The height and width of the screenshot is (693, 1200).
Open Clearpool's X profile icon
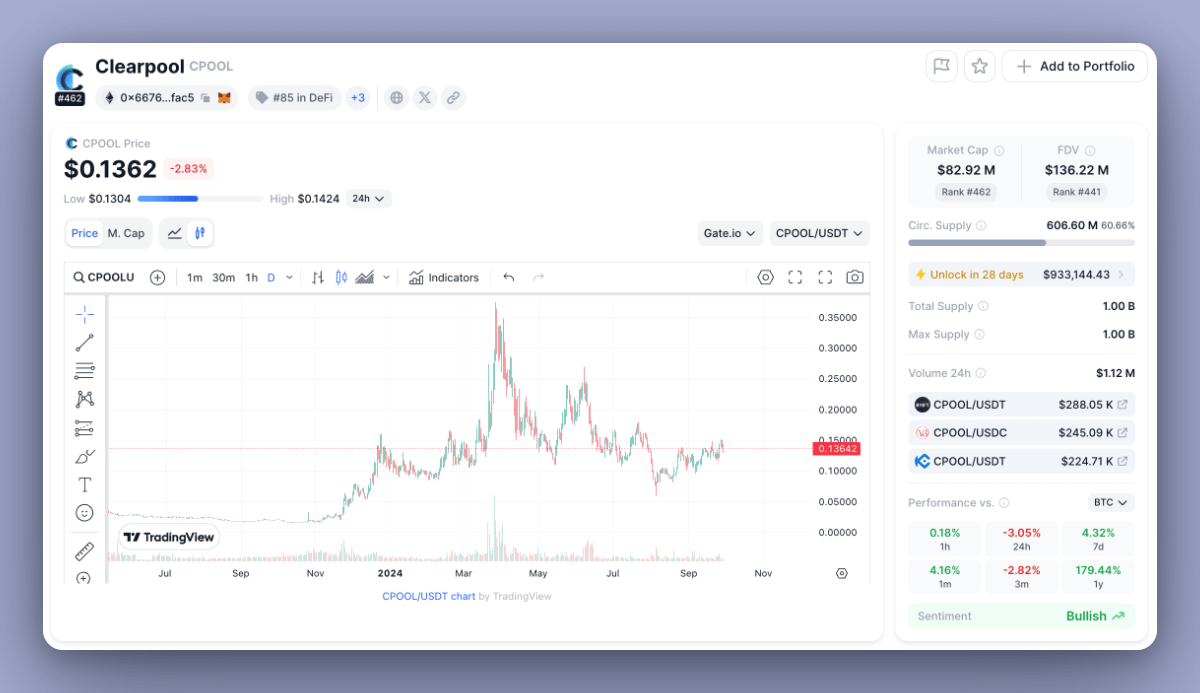pos(425,98)
